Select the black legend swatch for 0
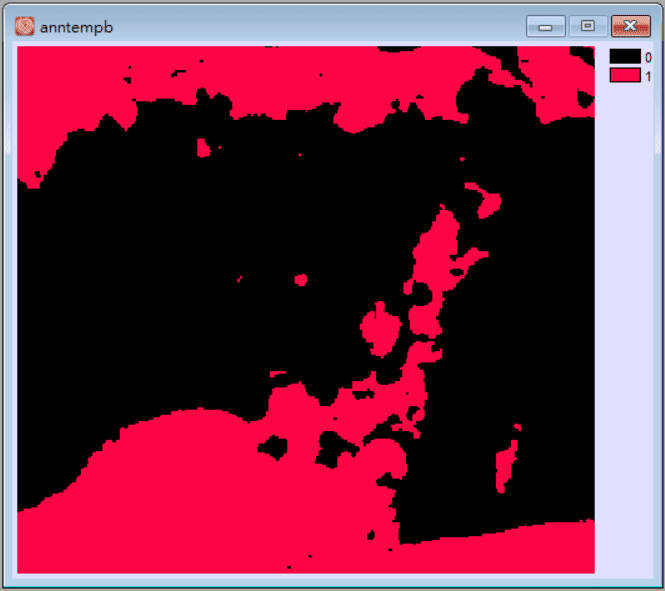Image resolution: width=665 pixels, height=591 pixels. tap(625, 56)
